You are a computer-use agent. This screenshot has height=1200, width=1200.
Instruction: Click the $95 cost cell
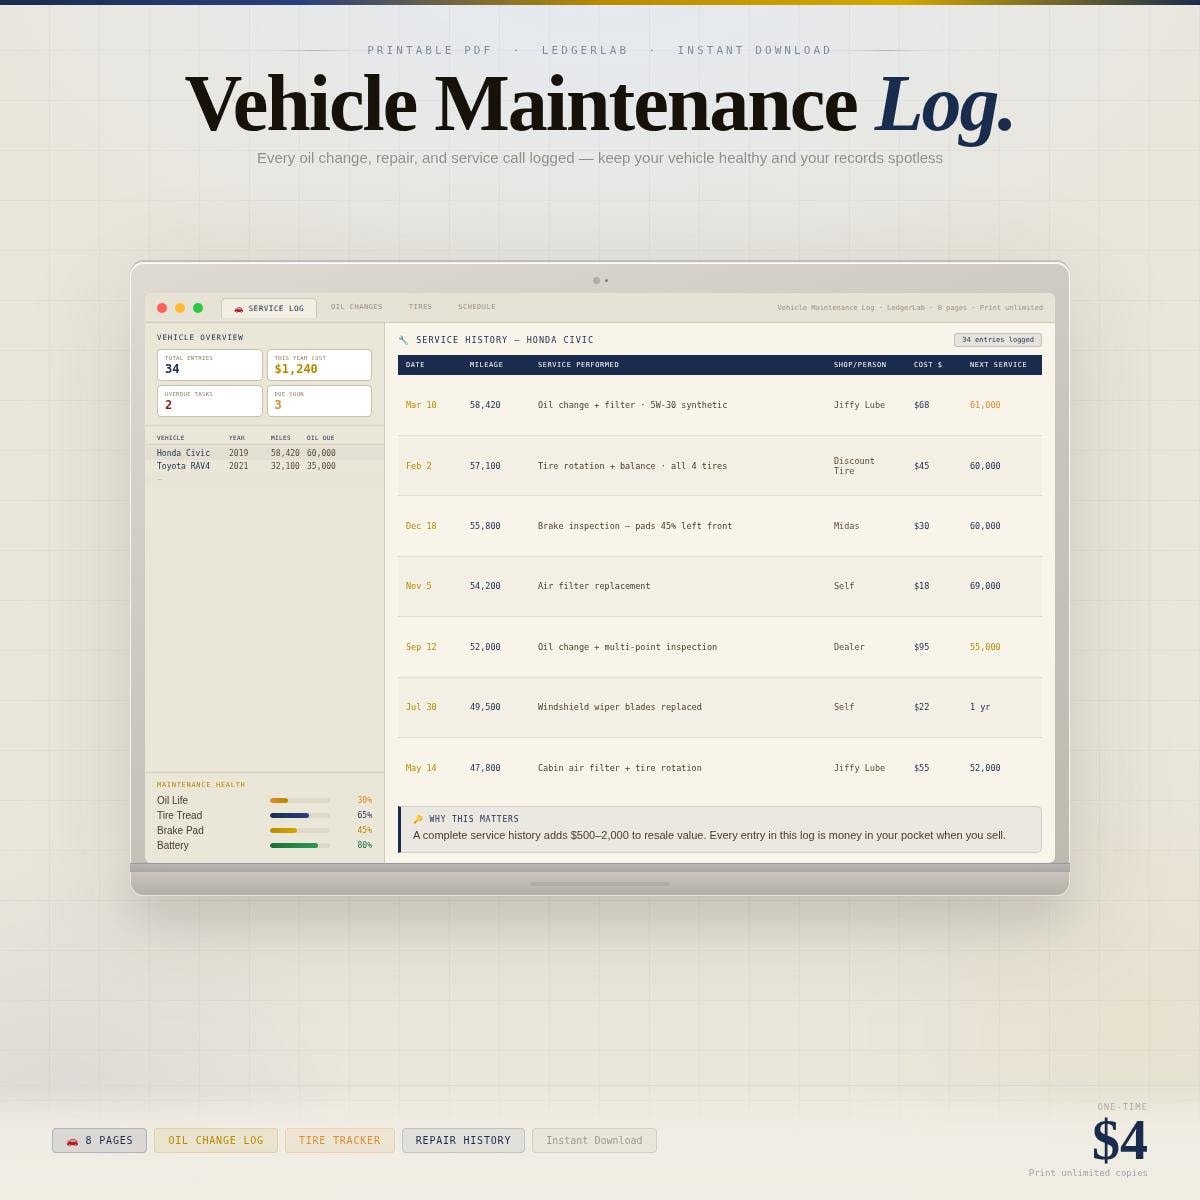pos(921,647)
